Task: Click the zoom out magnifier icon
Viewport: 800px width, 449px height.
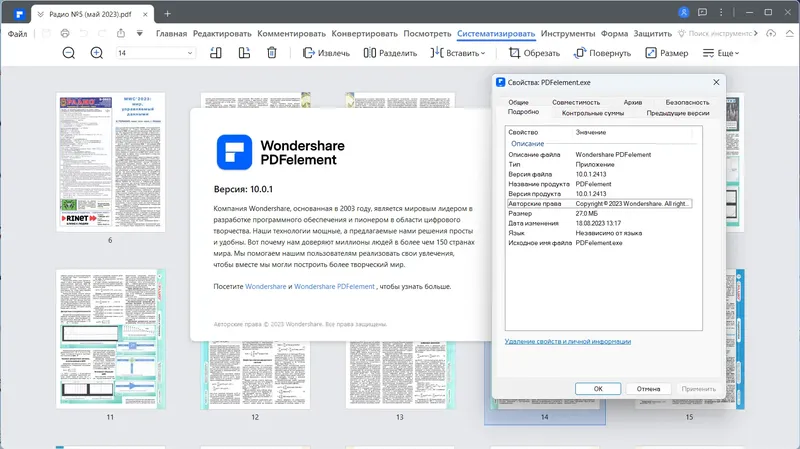Action: pos(68,53)
